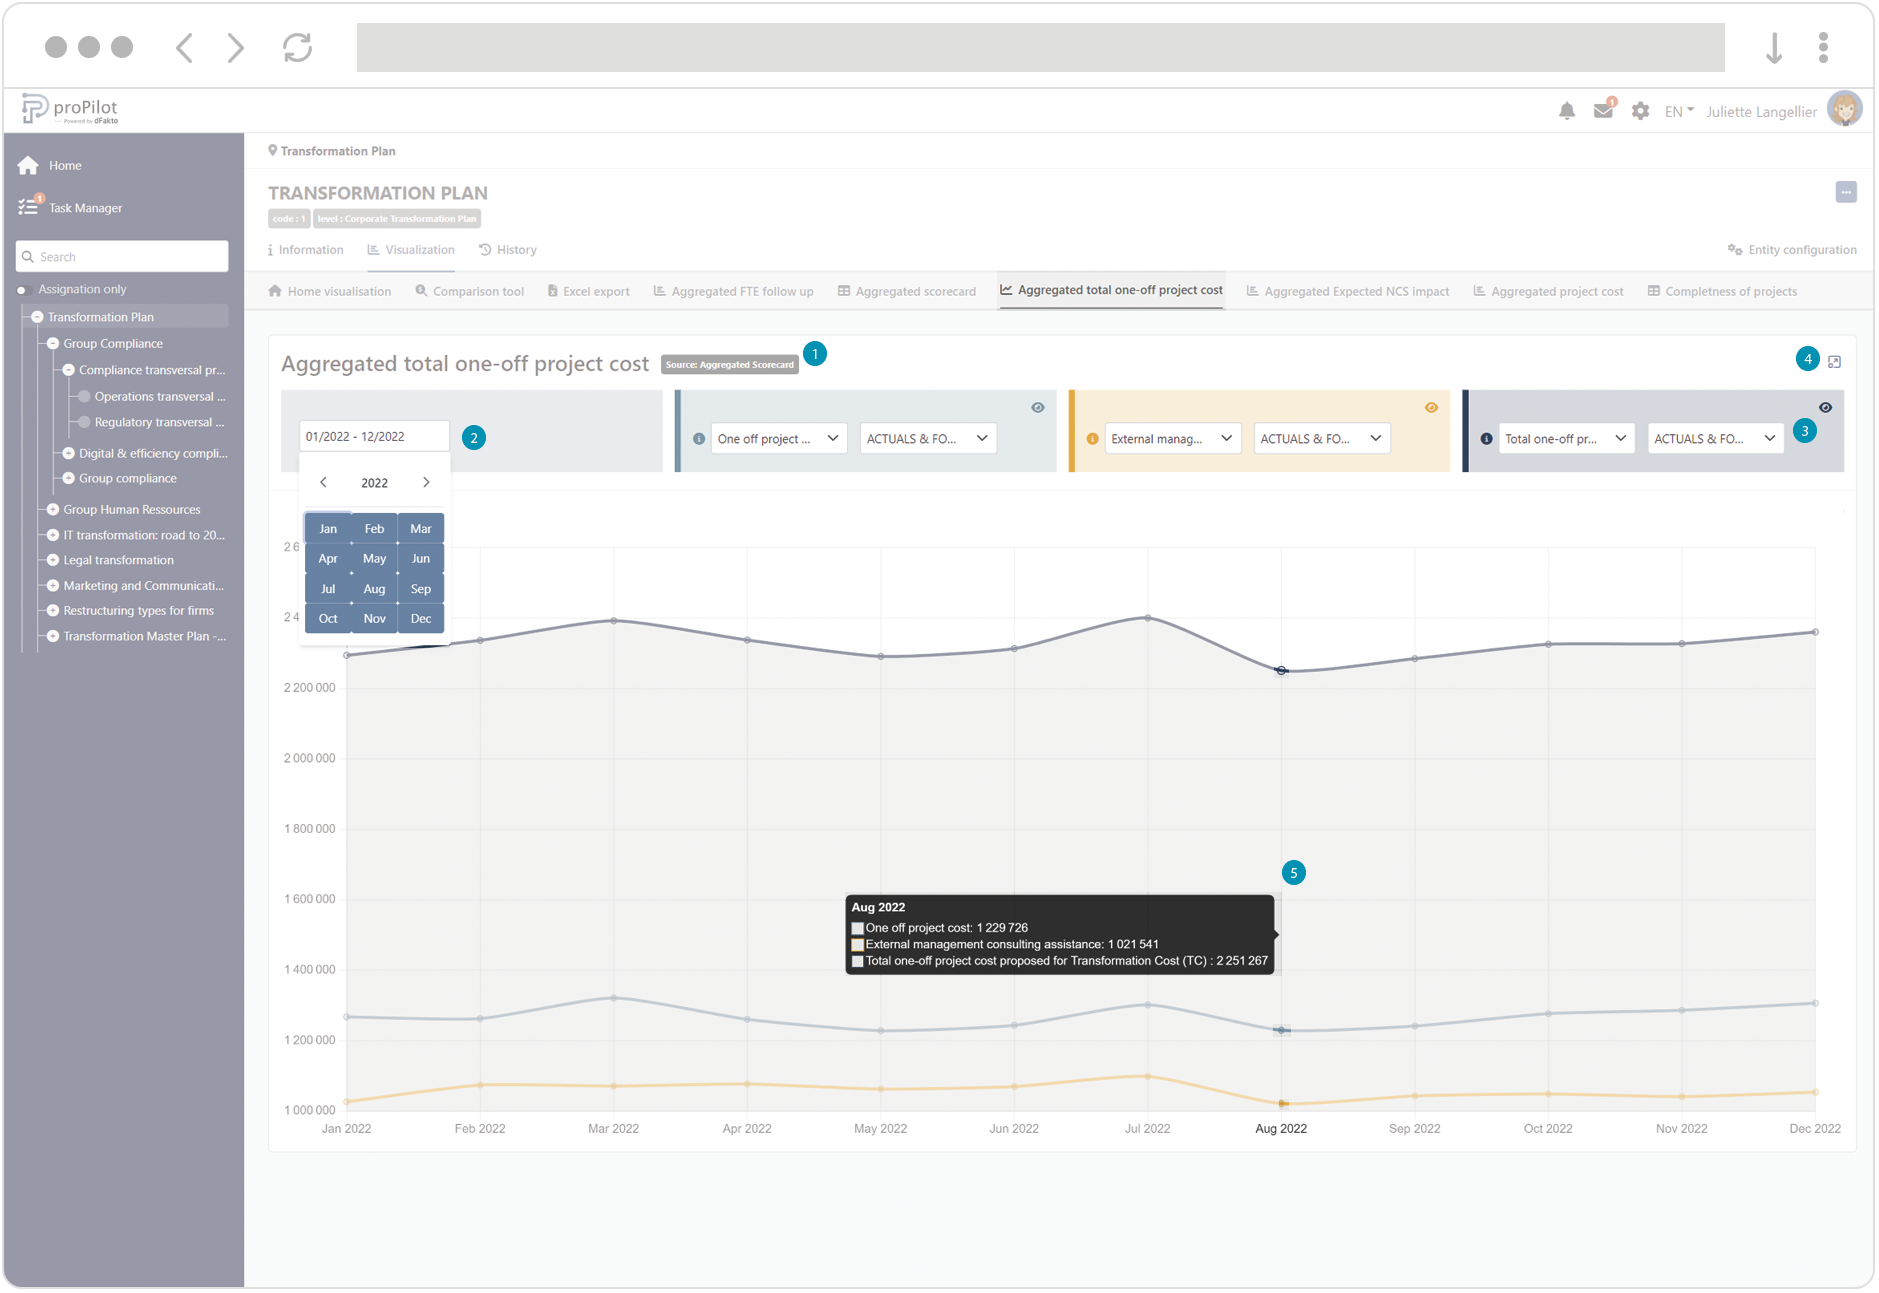
Task: Collapse the Group Compliance tree node
Action: (x=53, y=344)
